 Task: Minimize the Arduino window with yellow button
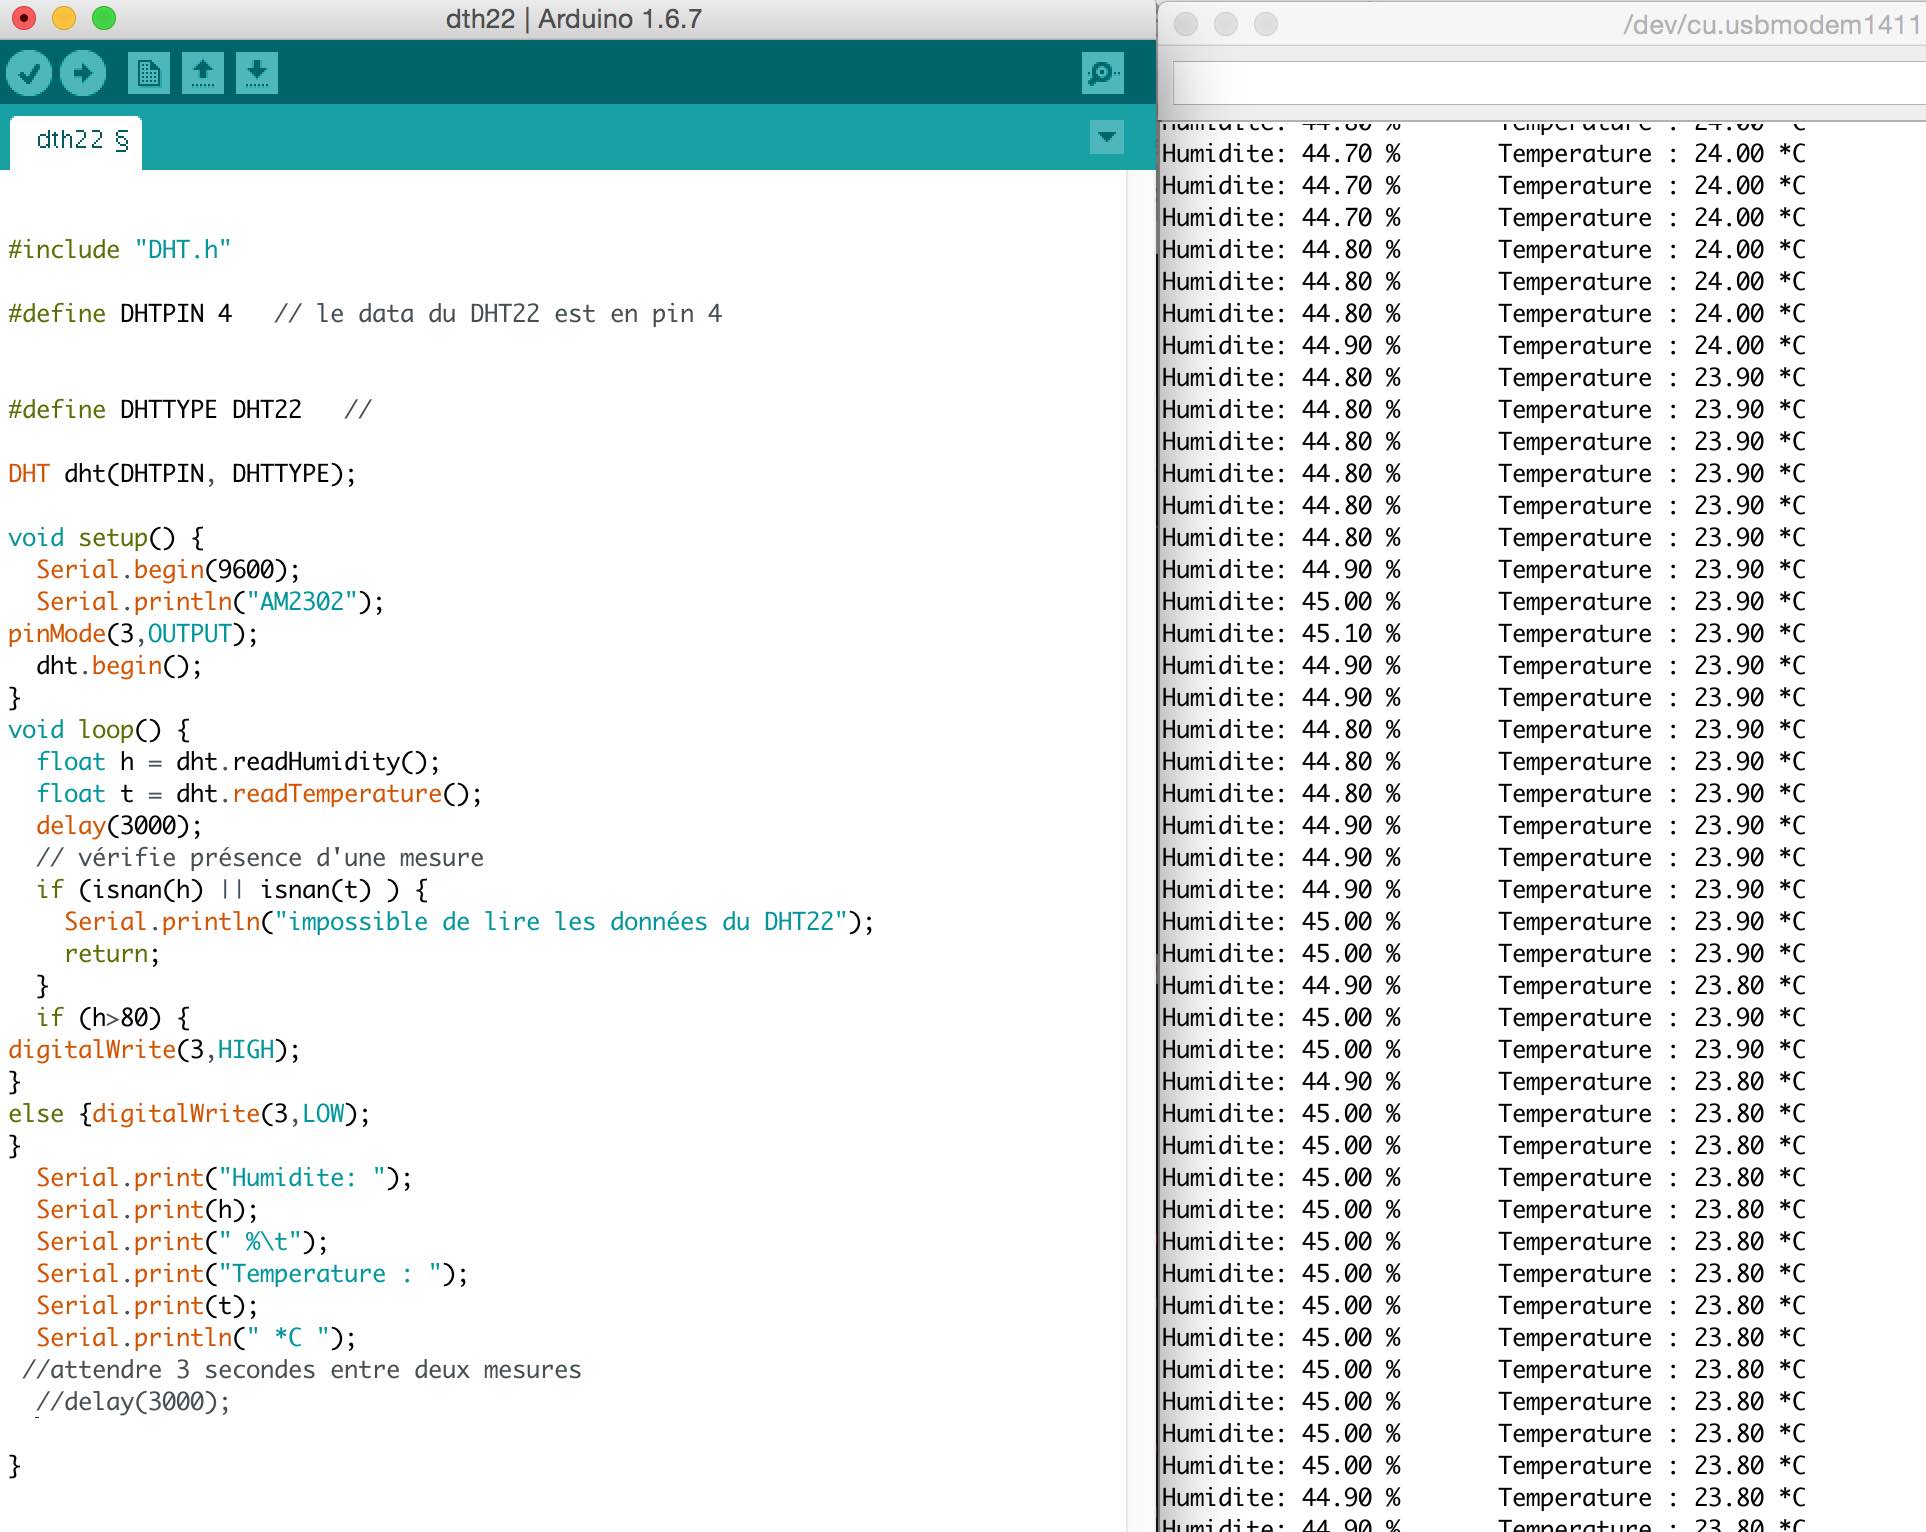[x=63, y=18]
